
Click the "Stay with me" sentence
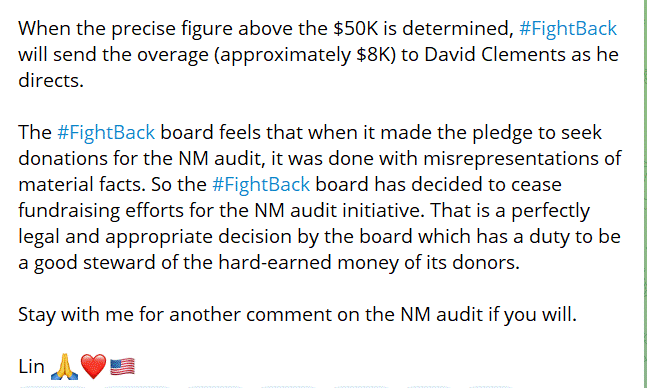[x=297, y=315]
